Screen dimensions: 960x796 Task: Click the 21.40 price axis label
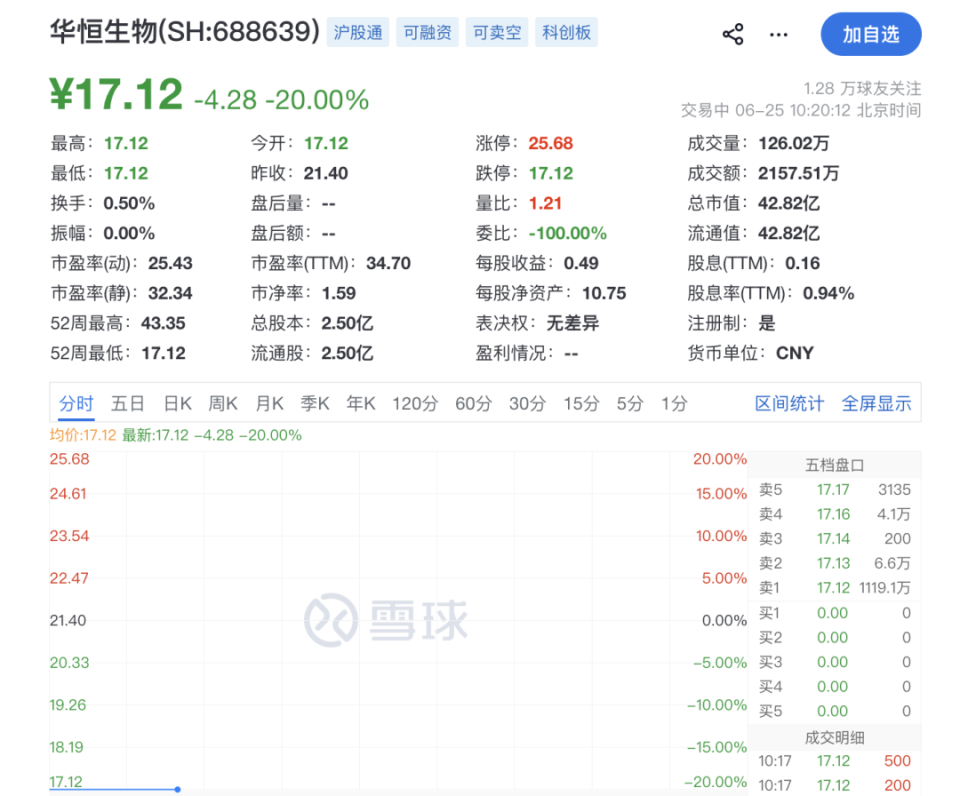point(68,620)
